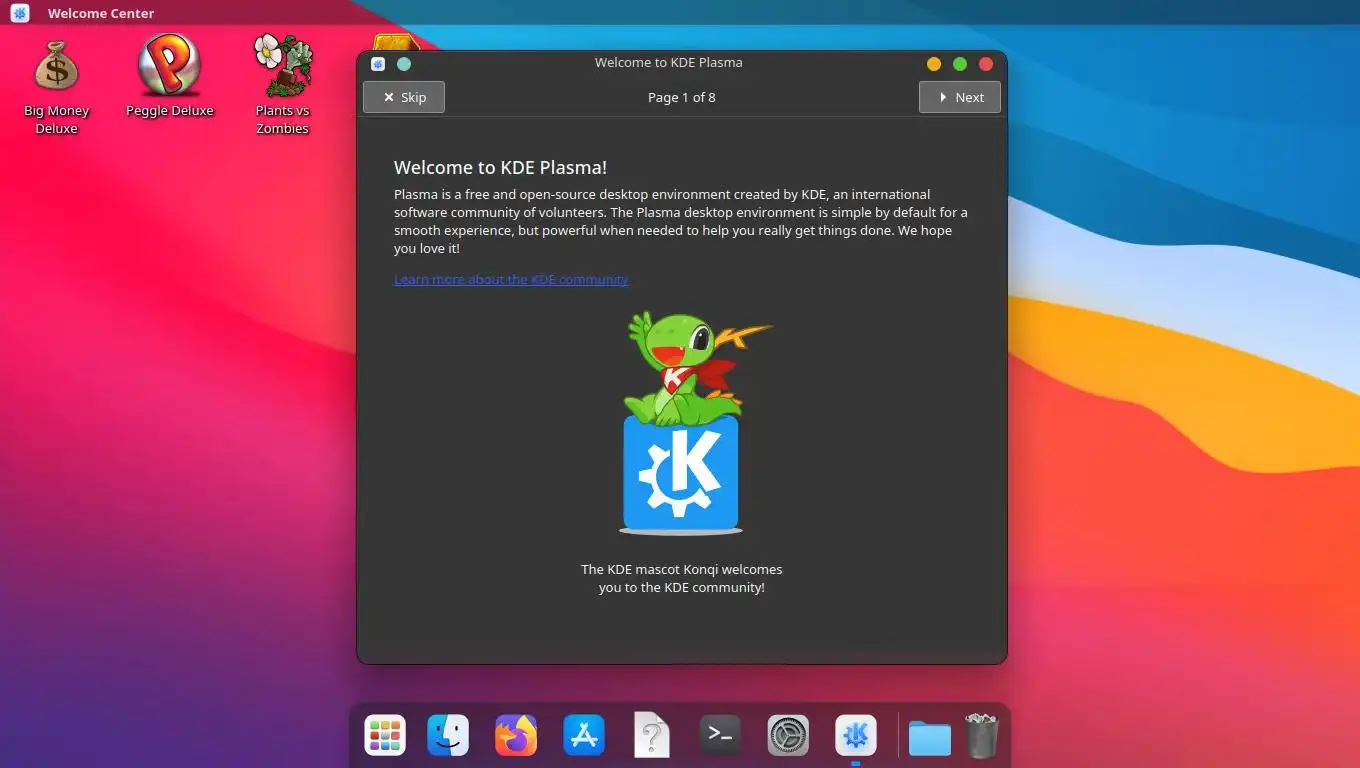Open the unknown document icon in dock

point(652,736)
